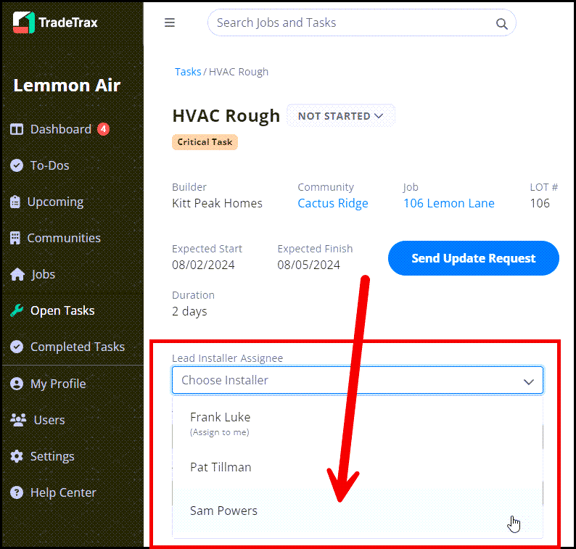Open the NOT STARTED status dropdown
The height and width of the screenshot is (549, 576).
pos(341,116)
